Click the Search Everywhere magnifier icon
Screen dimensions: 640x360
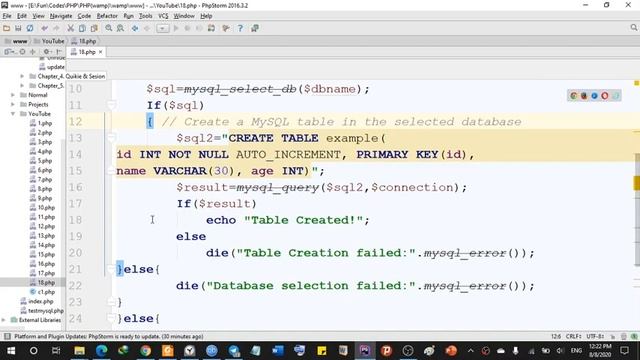[x=633, y=28]
